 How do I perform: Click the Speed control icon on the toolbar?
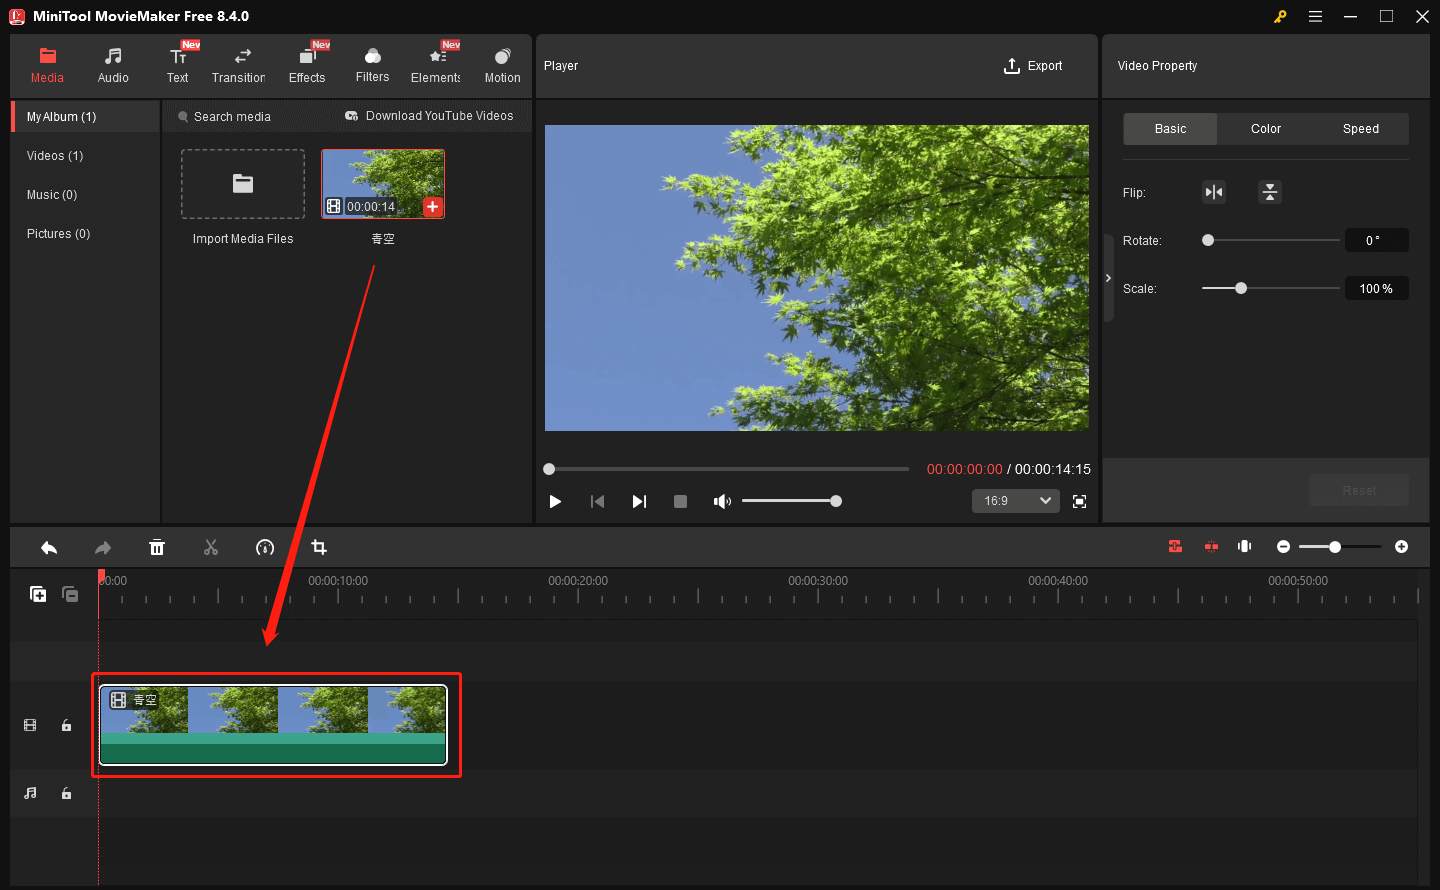tap(264, 547)
